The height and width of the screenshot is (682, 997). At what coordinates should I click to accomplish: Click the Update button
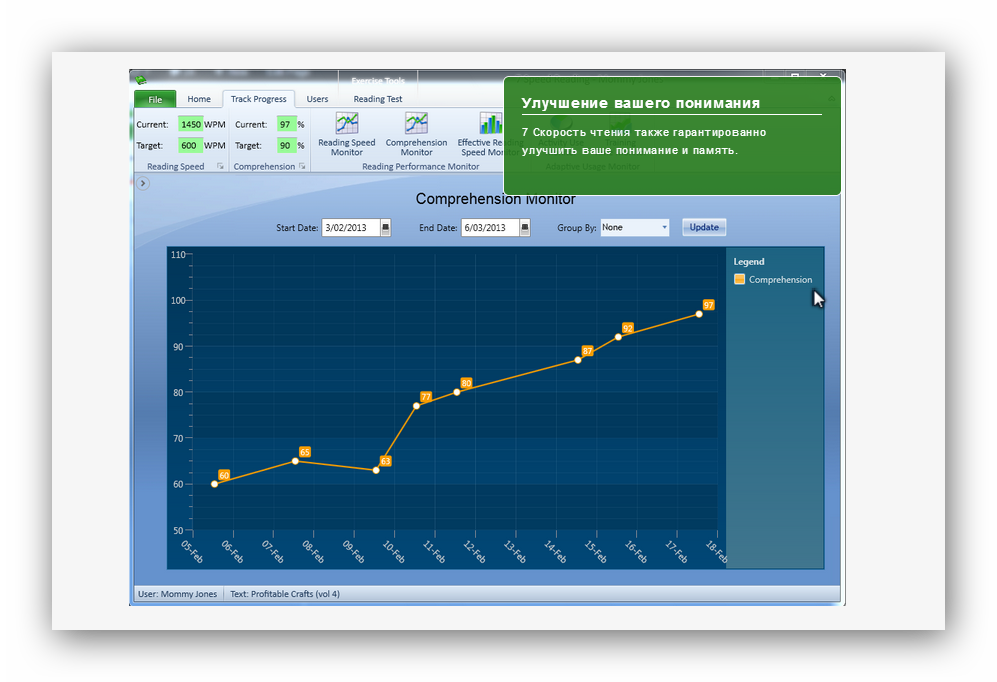(704, 227)
